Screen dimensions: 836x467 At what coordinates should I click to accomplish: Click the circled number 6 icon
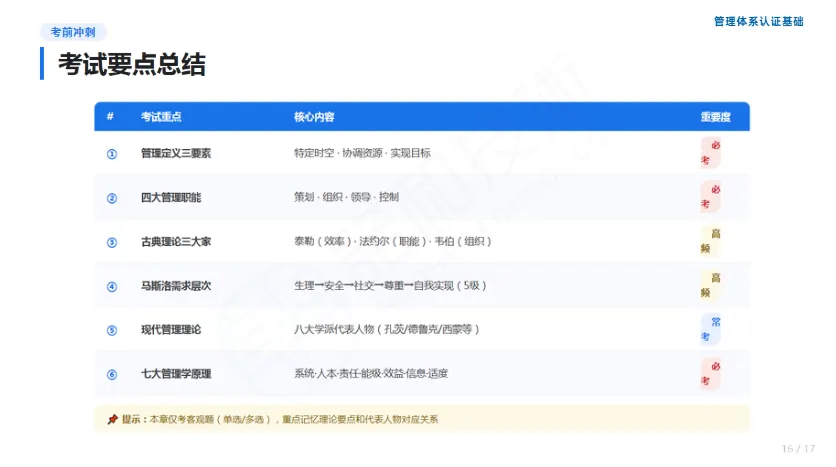pos(112,375)
